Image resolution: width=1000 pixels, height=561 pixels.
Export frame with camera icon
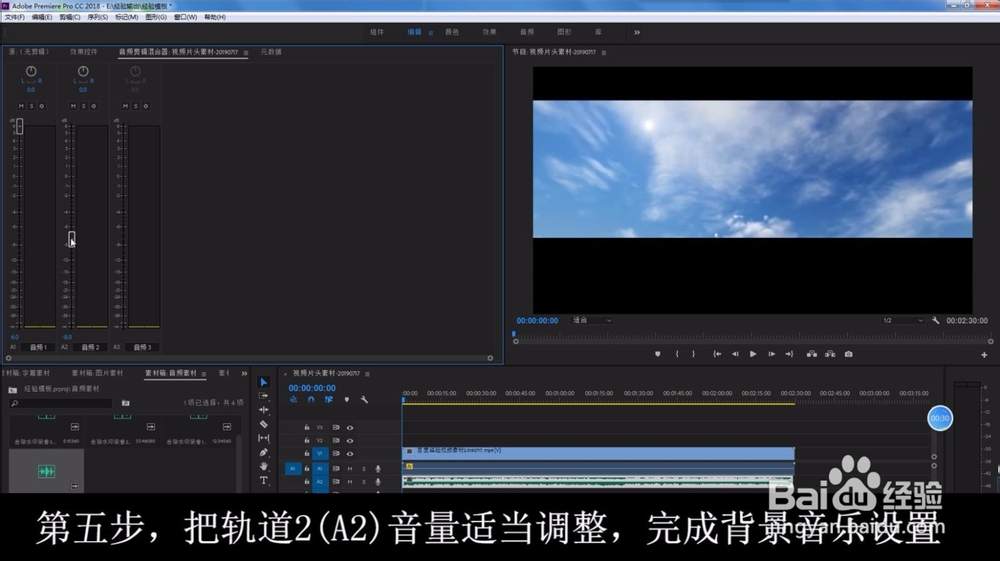click(848, 354)
